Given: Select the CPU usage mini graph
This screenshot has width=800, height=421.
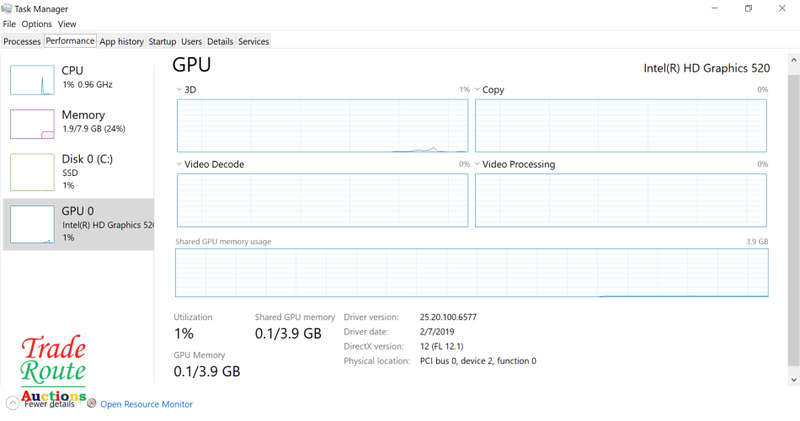Looking at the screenshot, I should click(32, 80).
